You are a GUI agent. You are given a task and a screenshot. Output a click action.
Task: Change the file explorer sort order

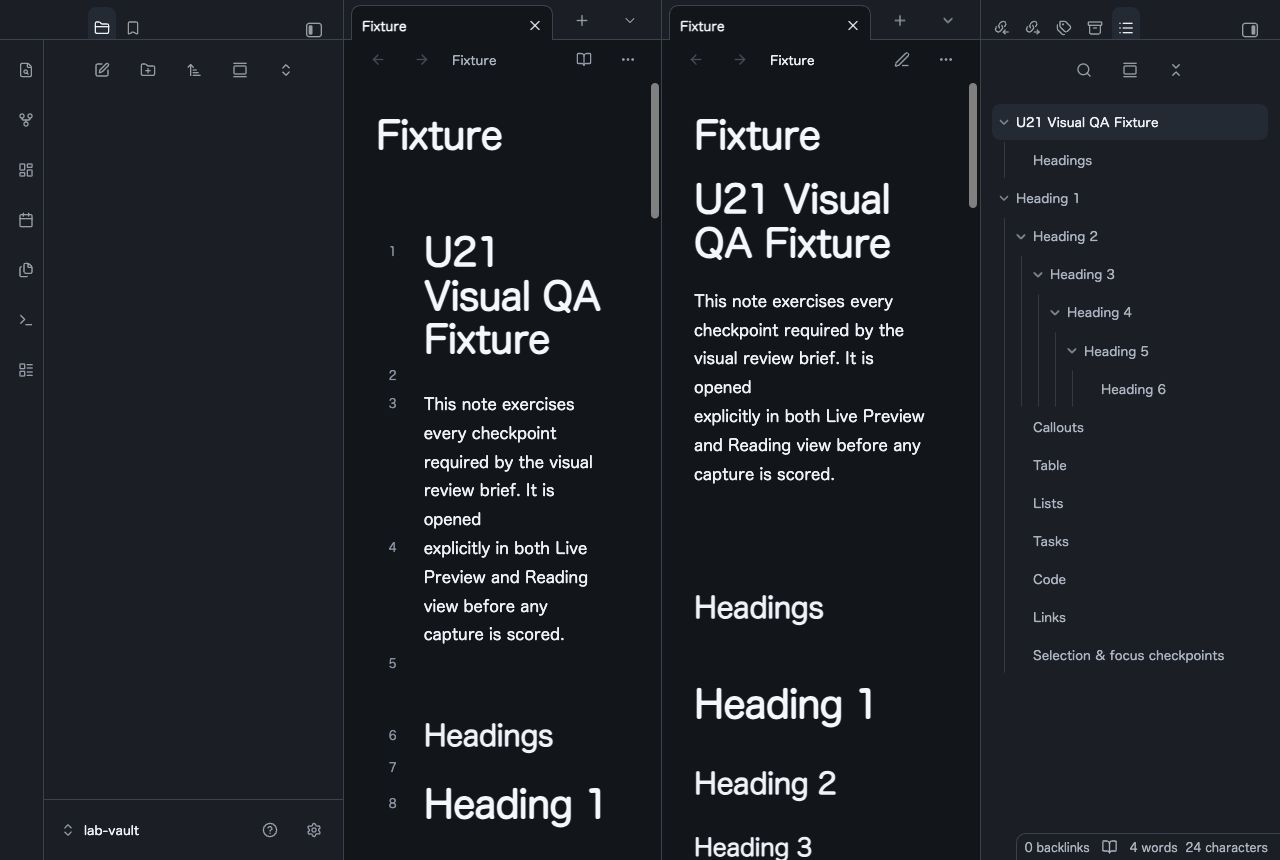click(194, 70)
